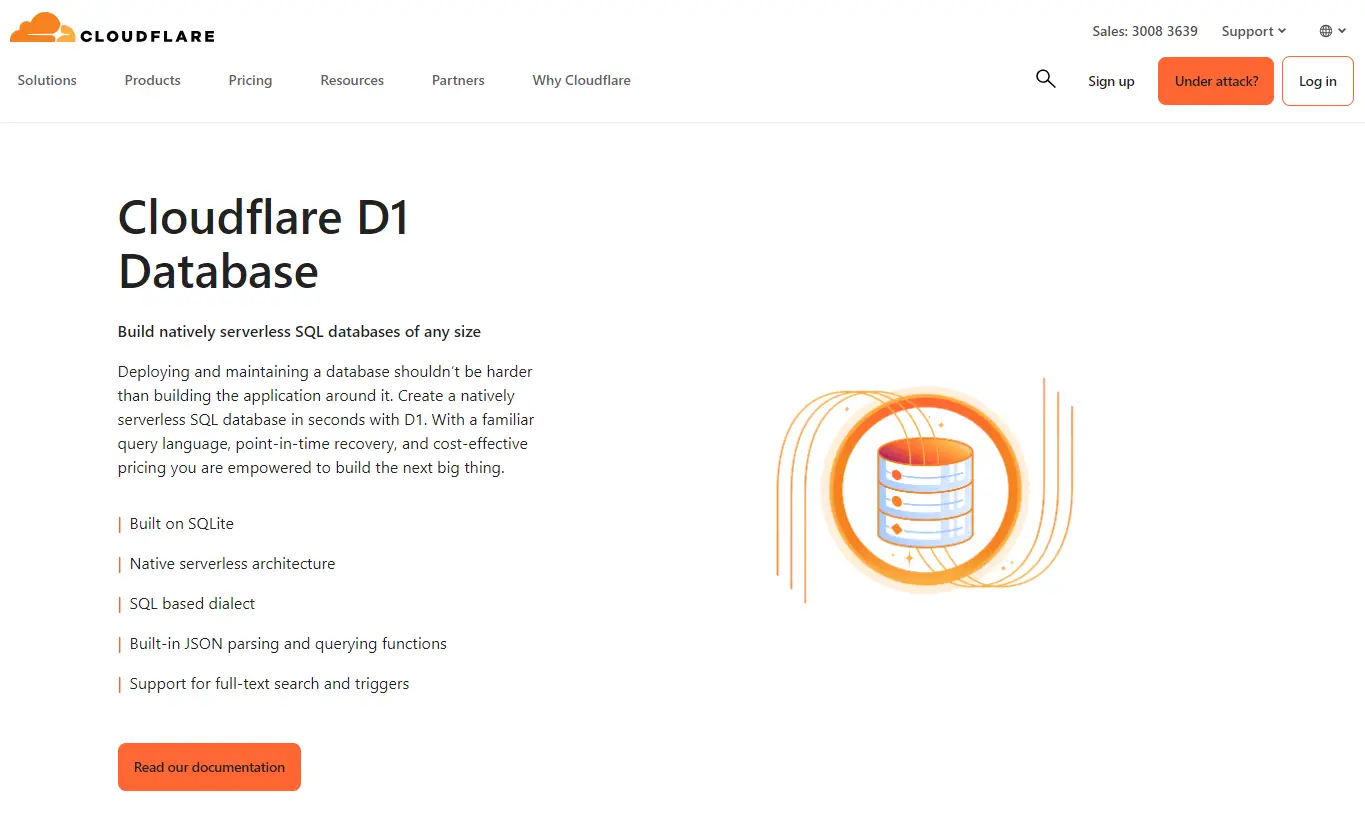Click Read our documentation button
Screen dimensions: 1365x816
pyautogui.click(x=209, y=767)
